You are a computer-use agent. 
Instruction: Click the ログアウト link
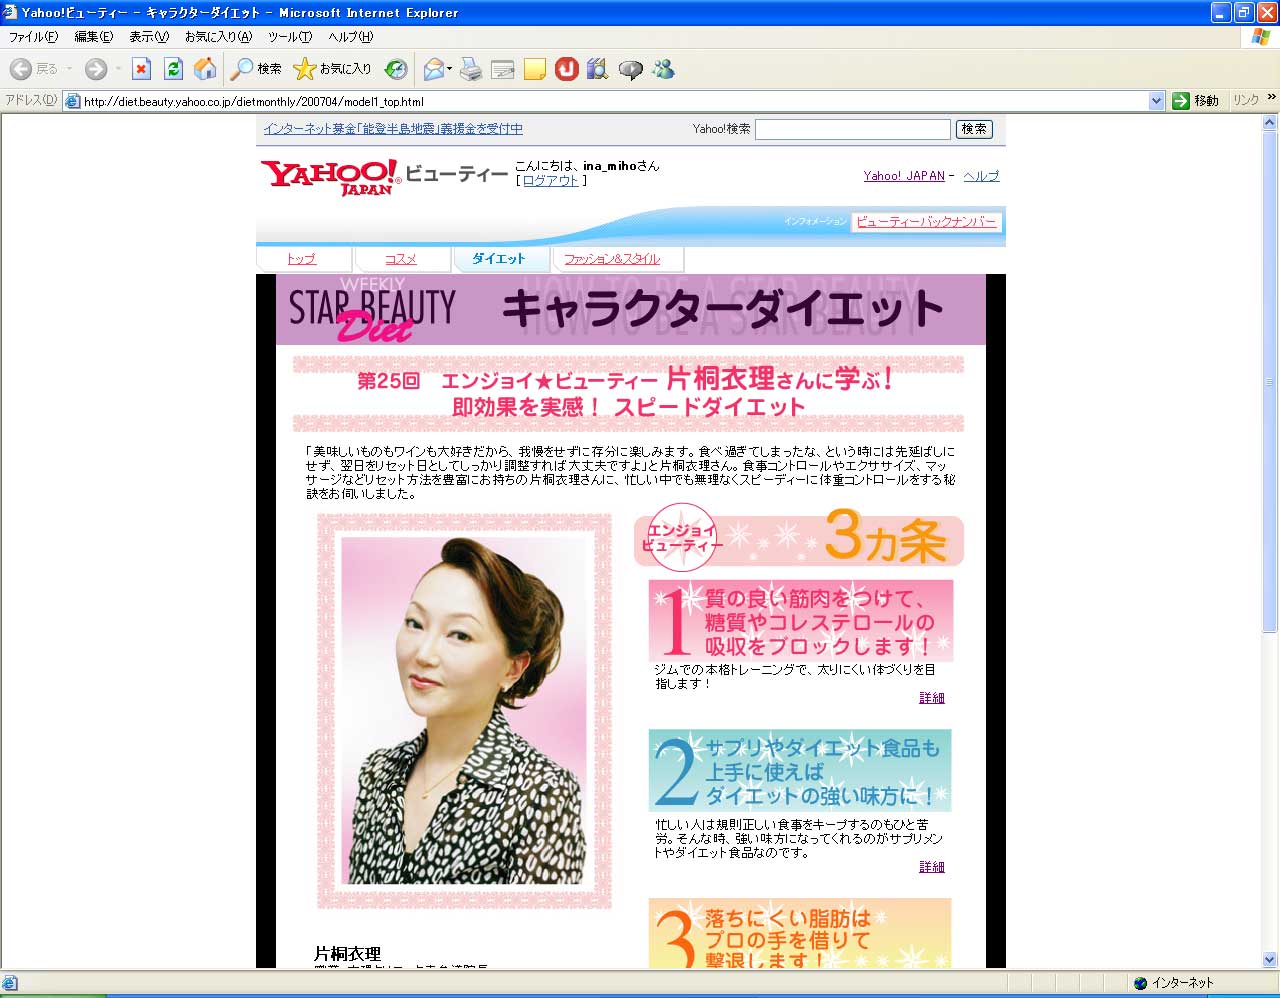click(x=551, y=181)
